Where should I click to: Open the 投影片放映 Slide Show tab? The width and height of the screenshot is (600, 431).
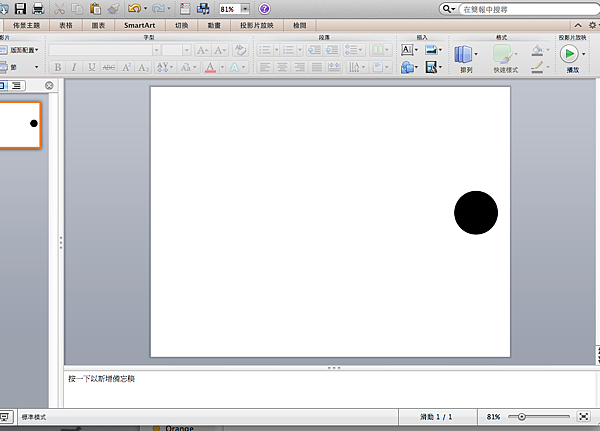pos(257,25)
